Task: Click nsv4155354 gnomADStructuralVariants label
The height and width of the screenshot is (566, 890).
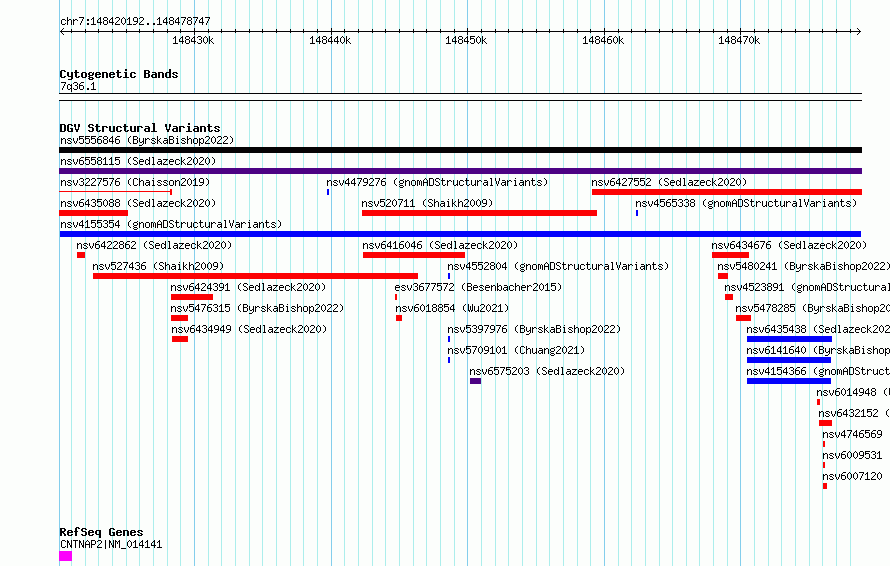Action: pos(171,224)
